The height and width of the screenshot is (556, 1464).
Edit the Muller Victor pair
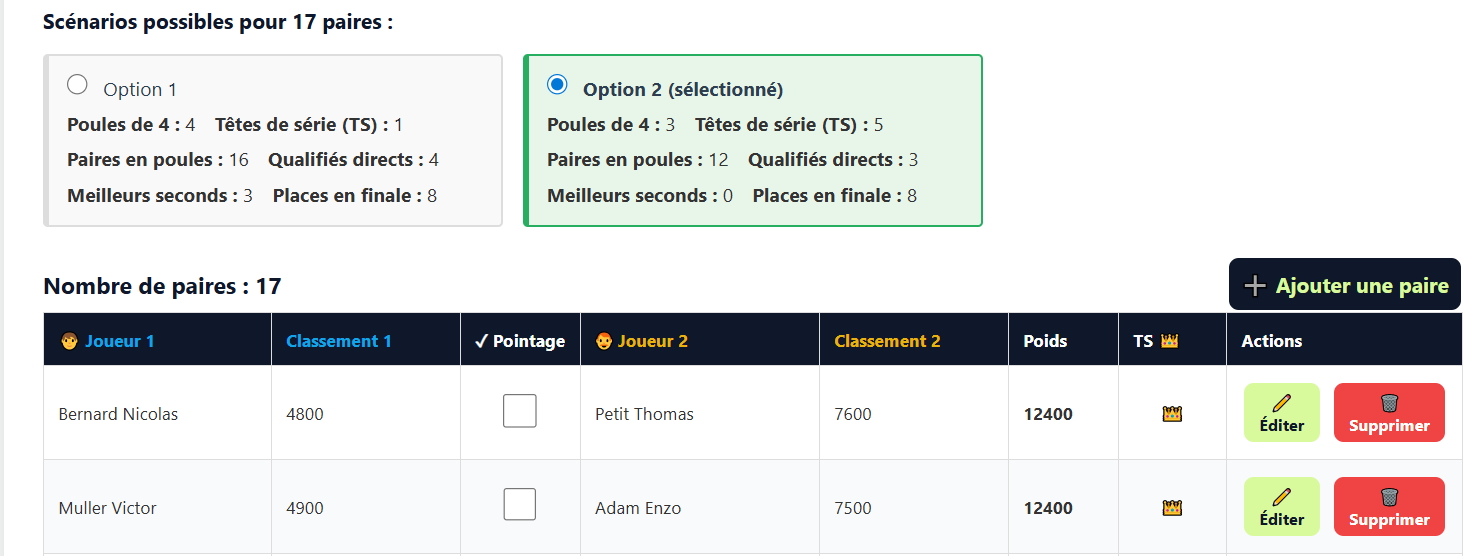point(1281,507)
